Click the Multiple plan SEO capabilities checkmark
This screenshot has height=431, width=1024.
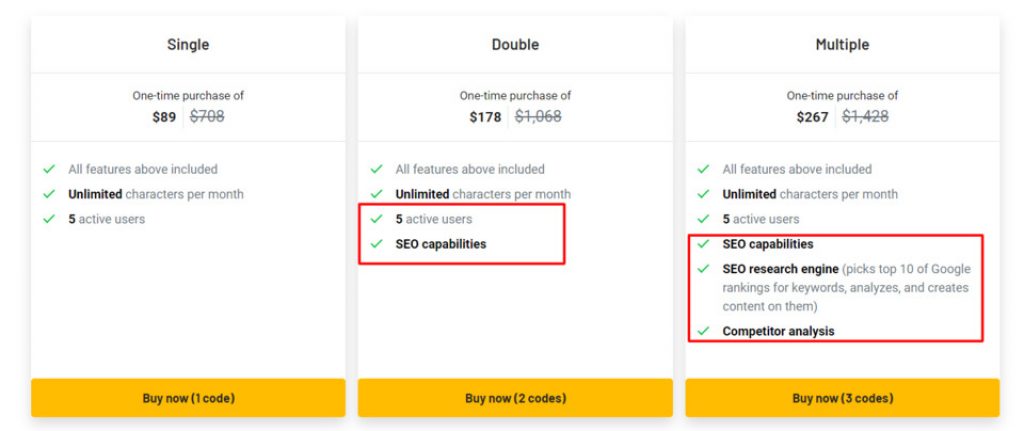pos(703,244)
